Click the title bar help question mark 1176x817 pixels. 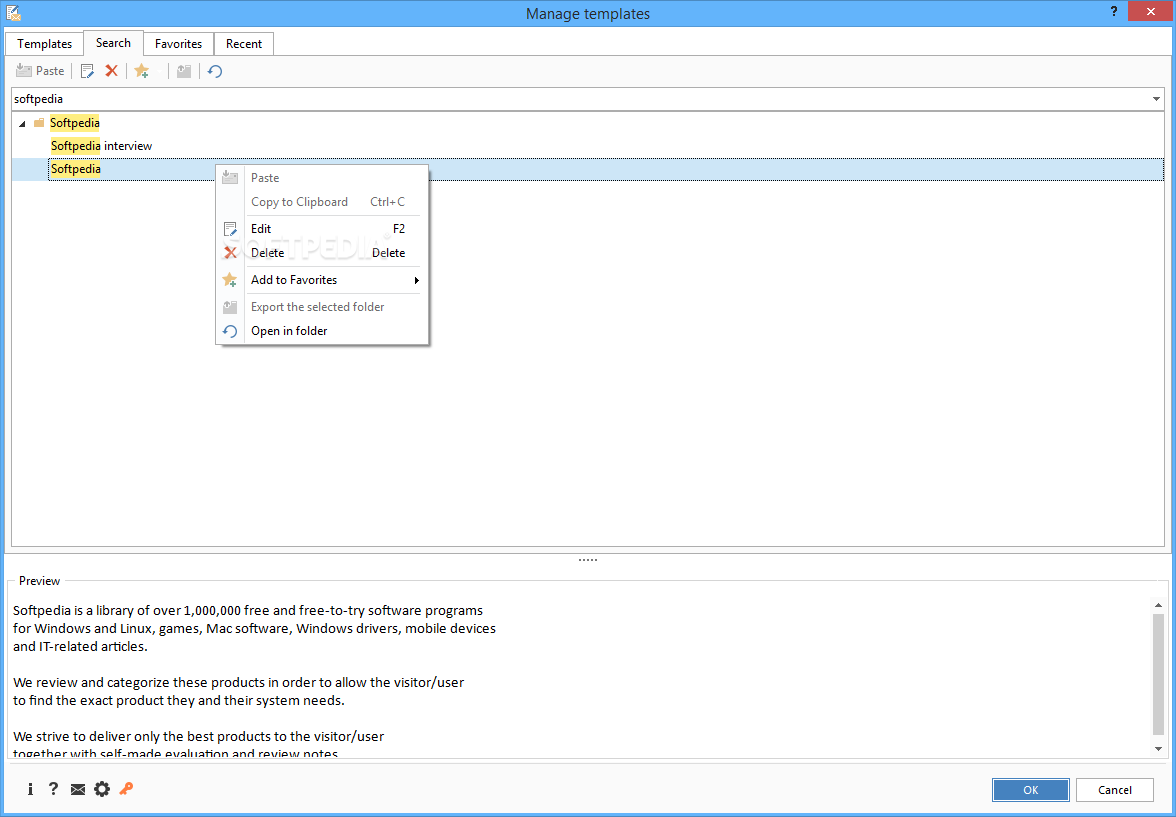click(1112, 12)
